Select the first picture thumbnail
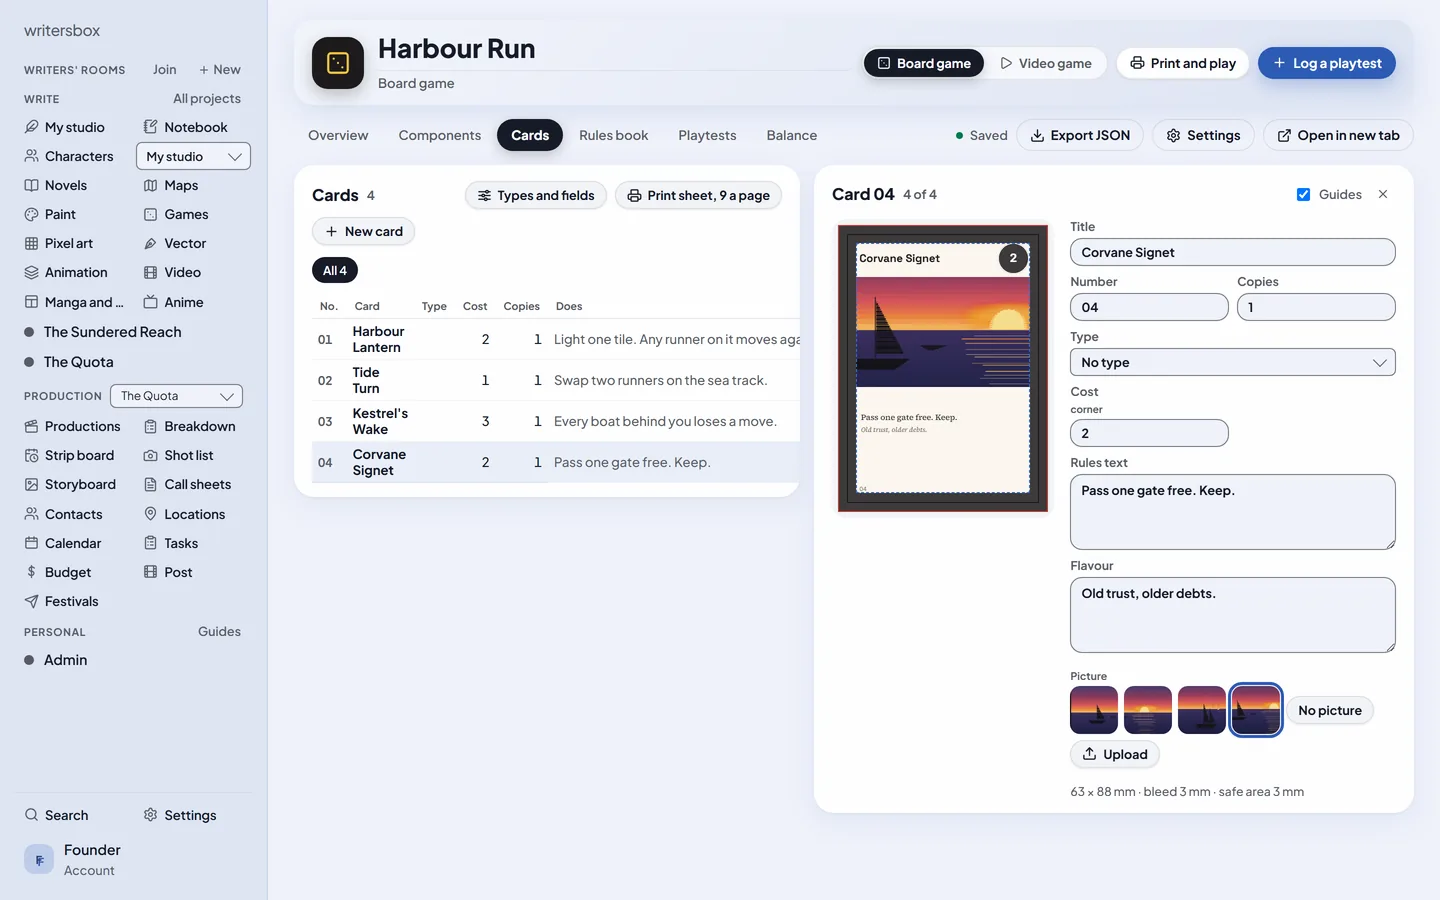 coord(1094,710)
